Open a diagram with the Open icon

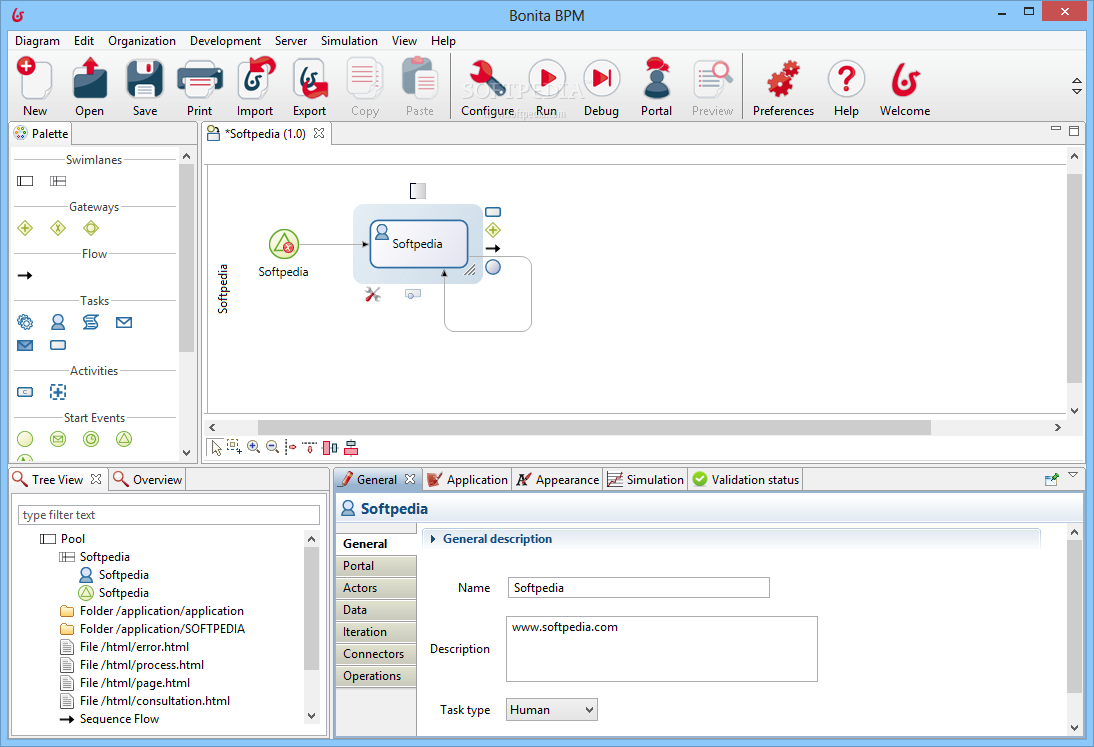click(x=89, y=79)
